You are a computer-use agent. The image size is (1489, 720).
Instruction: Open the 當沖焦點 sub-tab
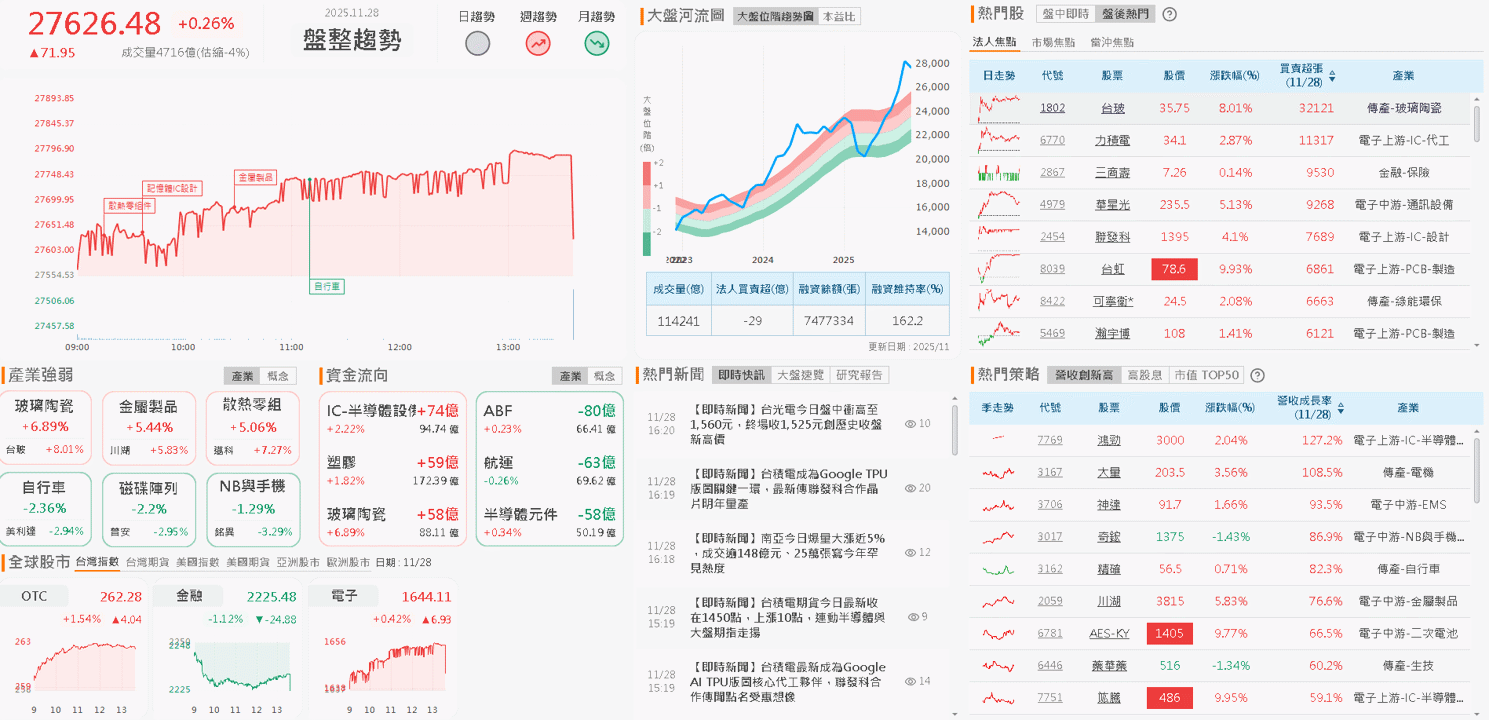pos(1112,42)
